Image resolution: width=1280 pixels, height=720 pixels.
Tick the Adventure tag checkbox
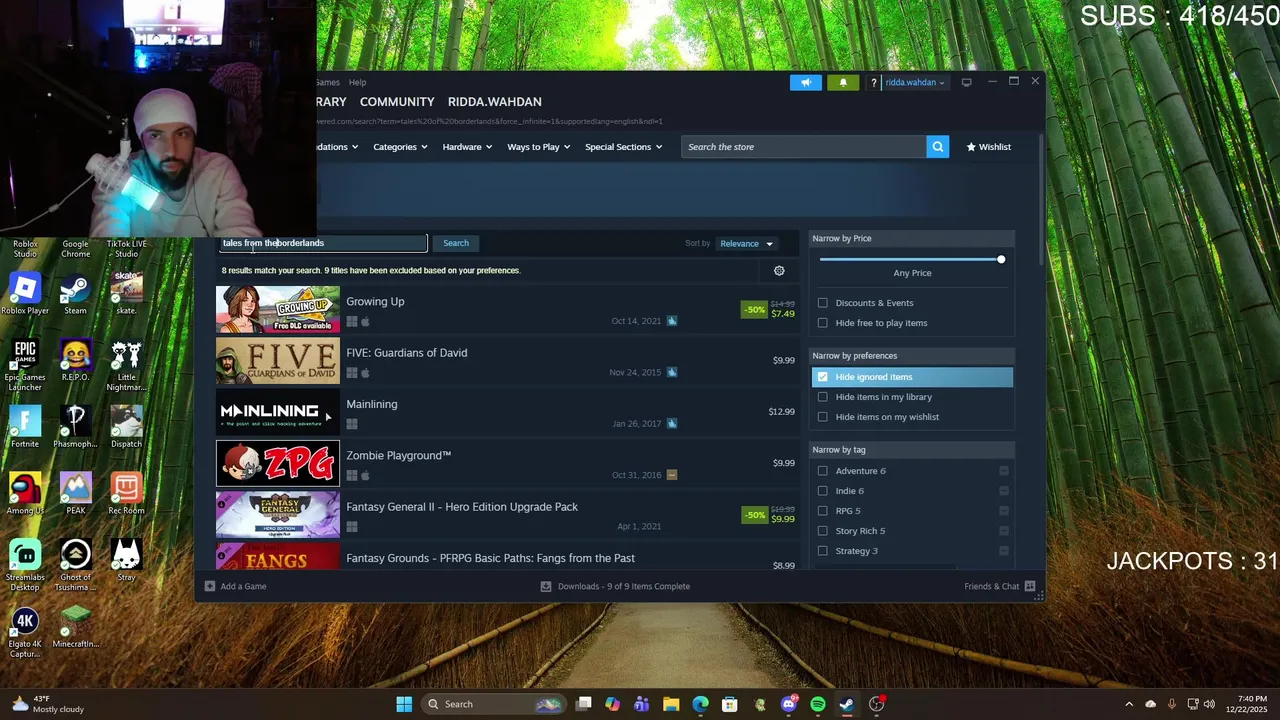tap(823, 471)
